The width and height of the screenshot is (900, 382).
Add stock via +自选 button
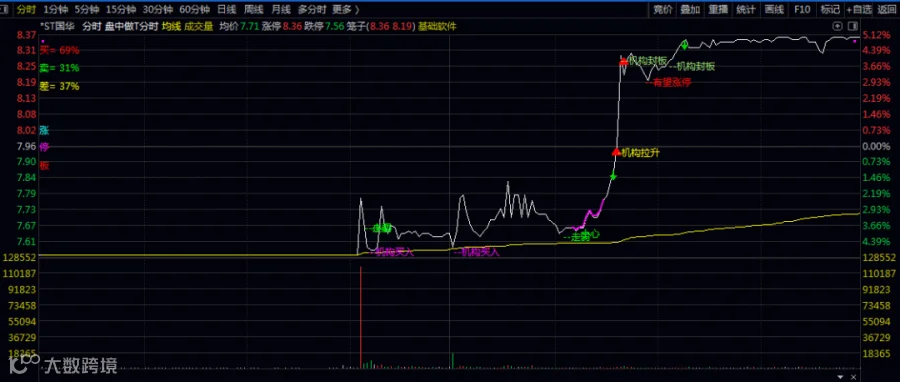[x=859, y=9]
